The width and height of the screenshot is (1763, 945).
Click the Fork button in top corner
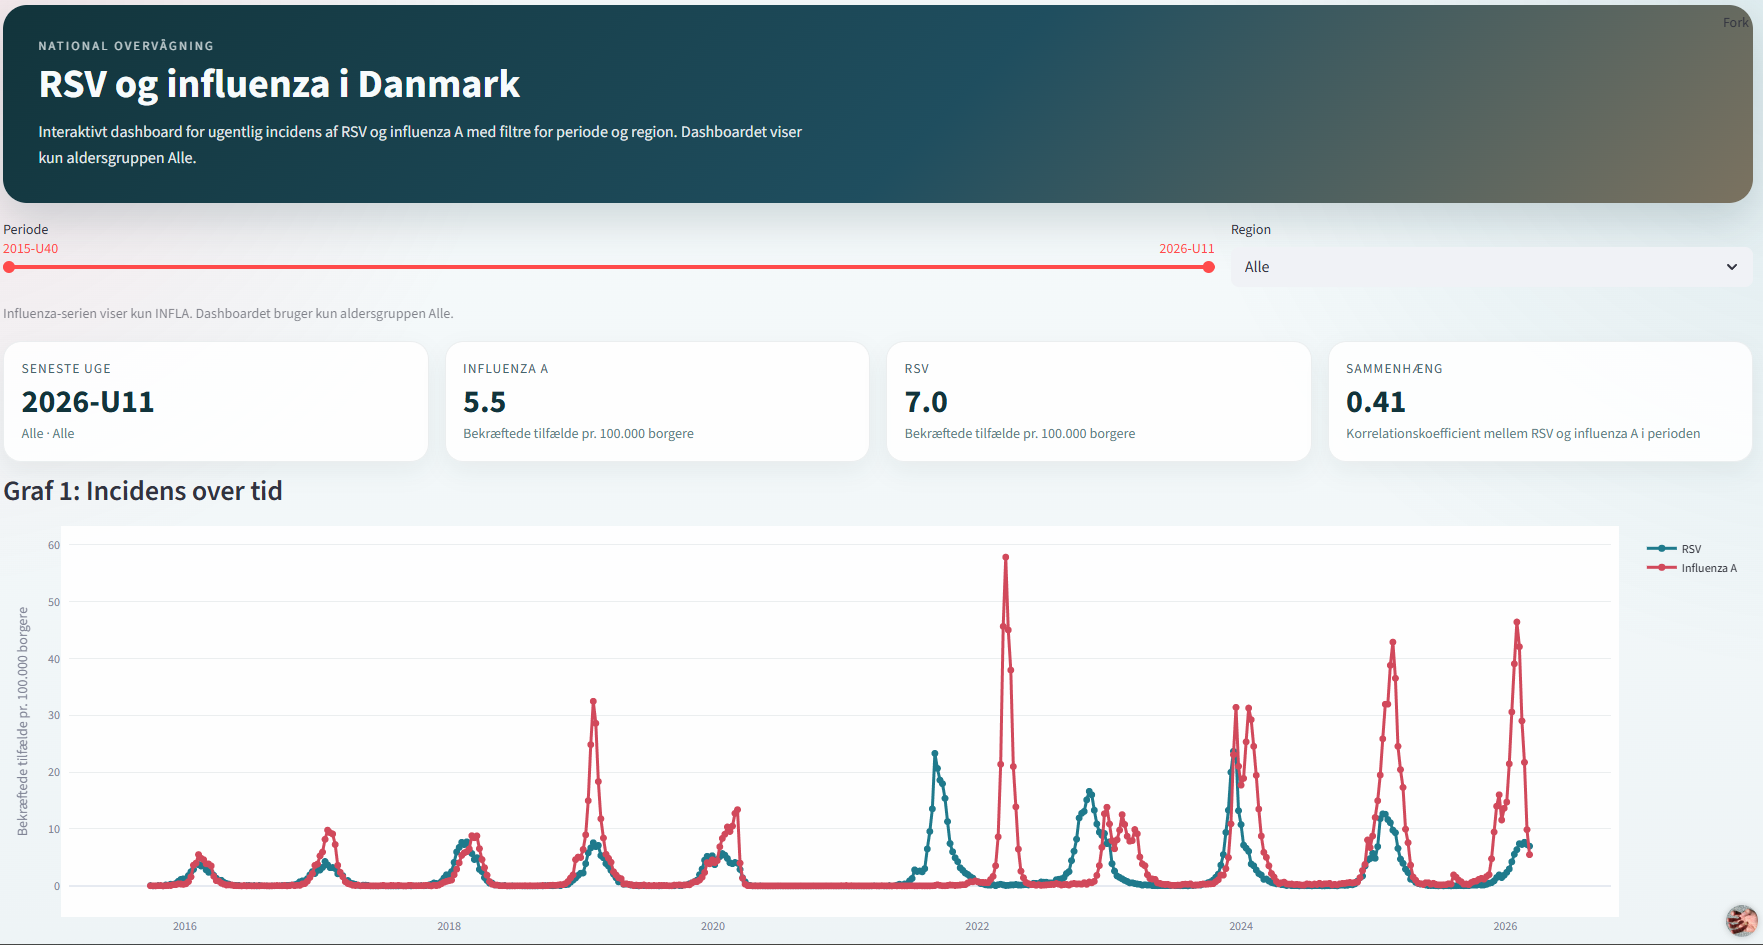pos(1735,23)
